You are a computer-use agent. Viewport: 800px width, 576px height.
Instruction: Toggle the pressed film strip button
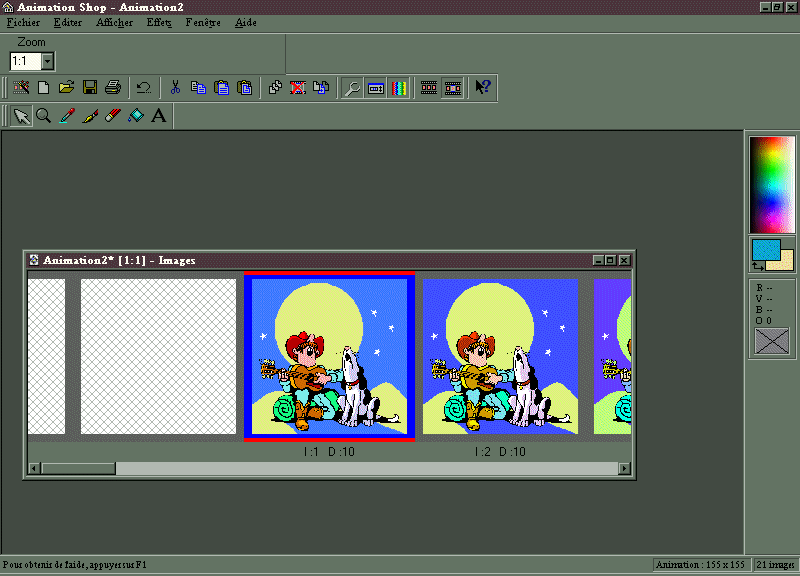tap(453, 88)
